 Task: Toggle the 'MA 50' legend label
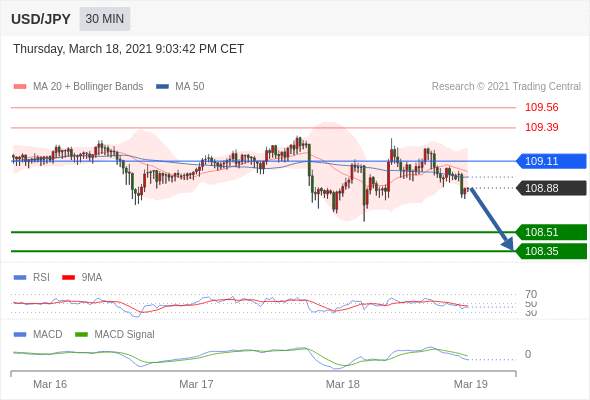click(x=190, y=87)
